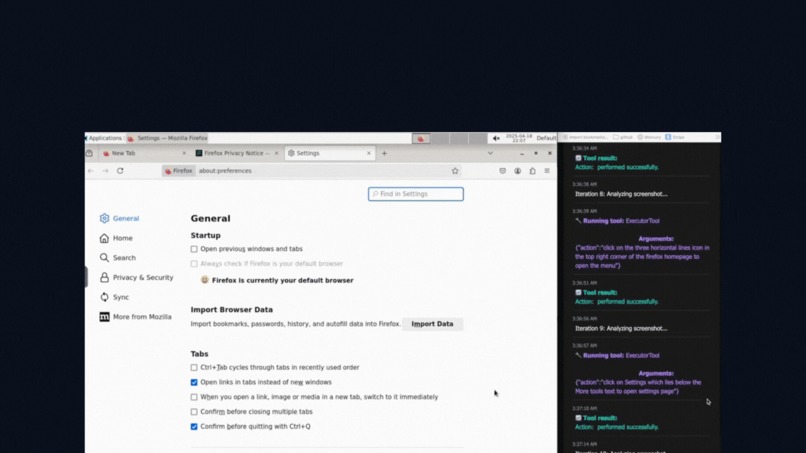This screenshot has width=806, height=453.
Task: Click the arguments text about More tools
Action: pyautogui.click(x=638, y=387)
